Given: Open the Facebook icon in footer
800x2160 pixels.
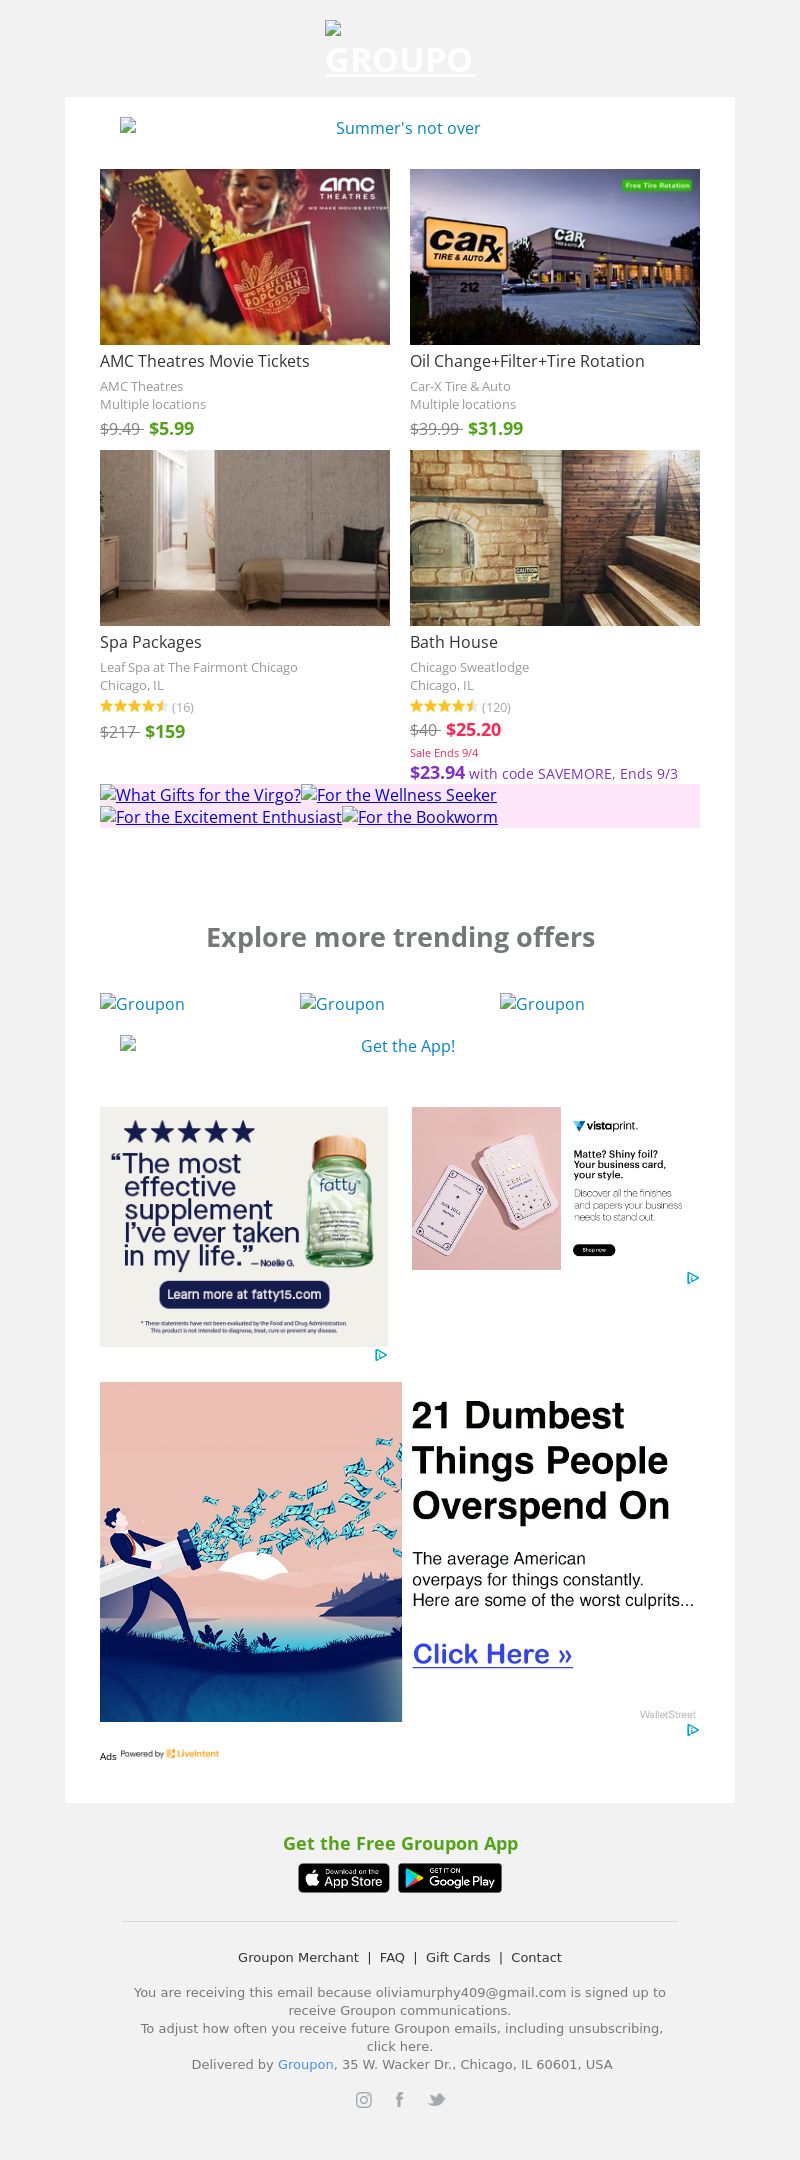Looking at the screenshot, I should [x=399, y=2099].
